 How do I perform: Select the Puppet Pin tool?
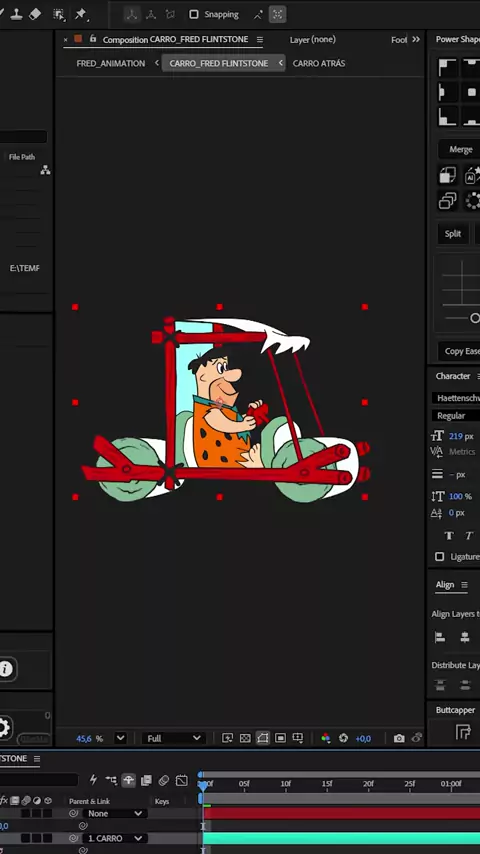tap(81, 14)
